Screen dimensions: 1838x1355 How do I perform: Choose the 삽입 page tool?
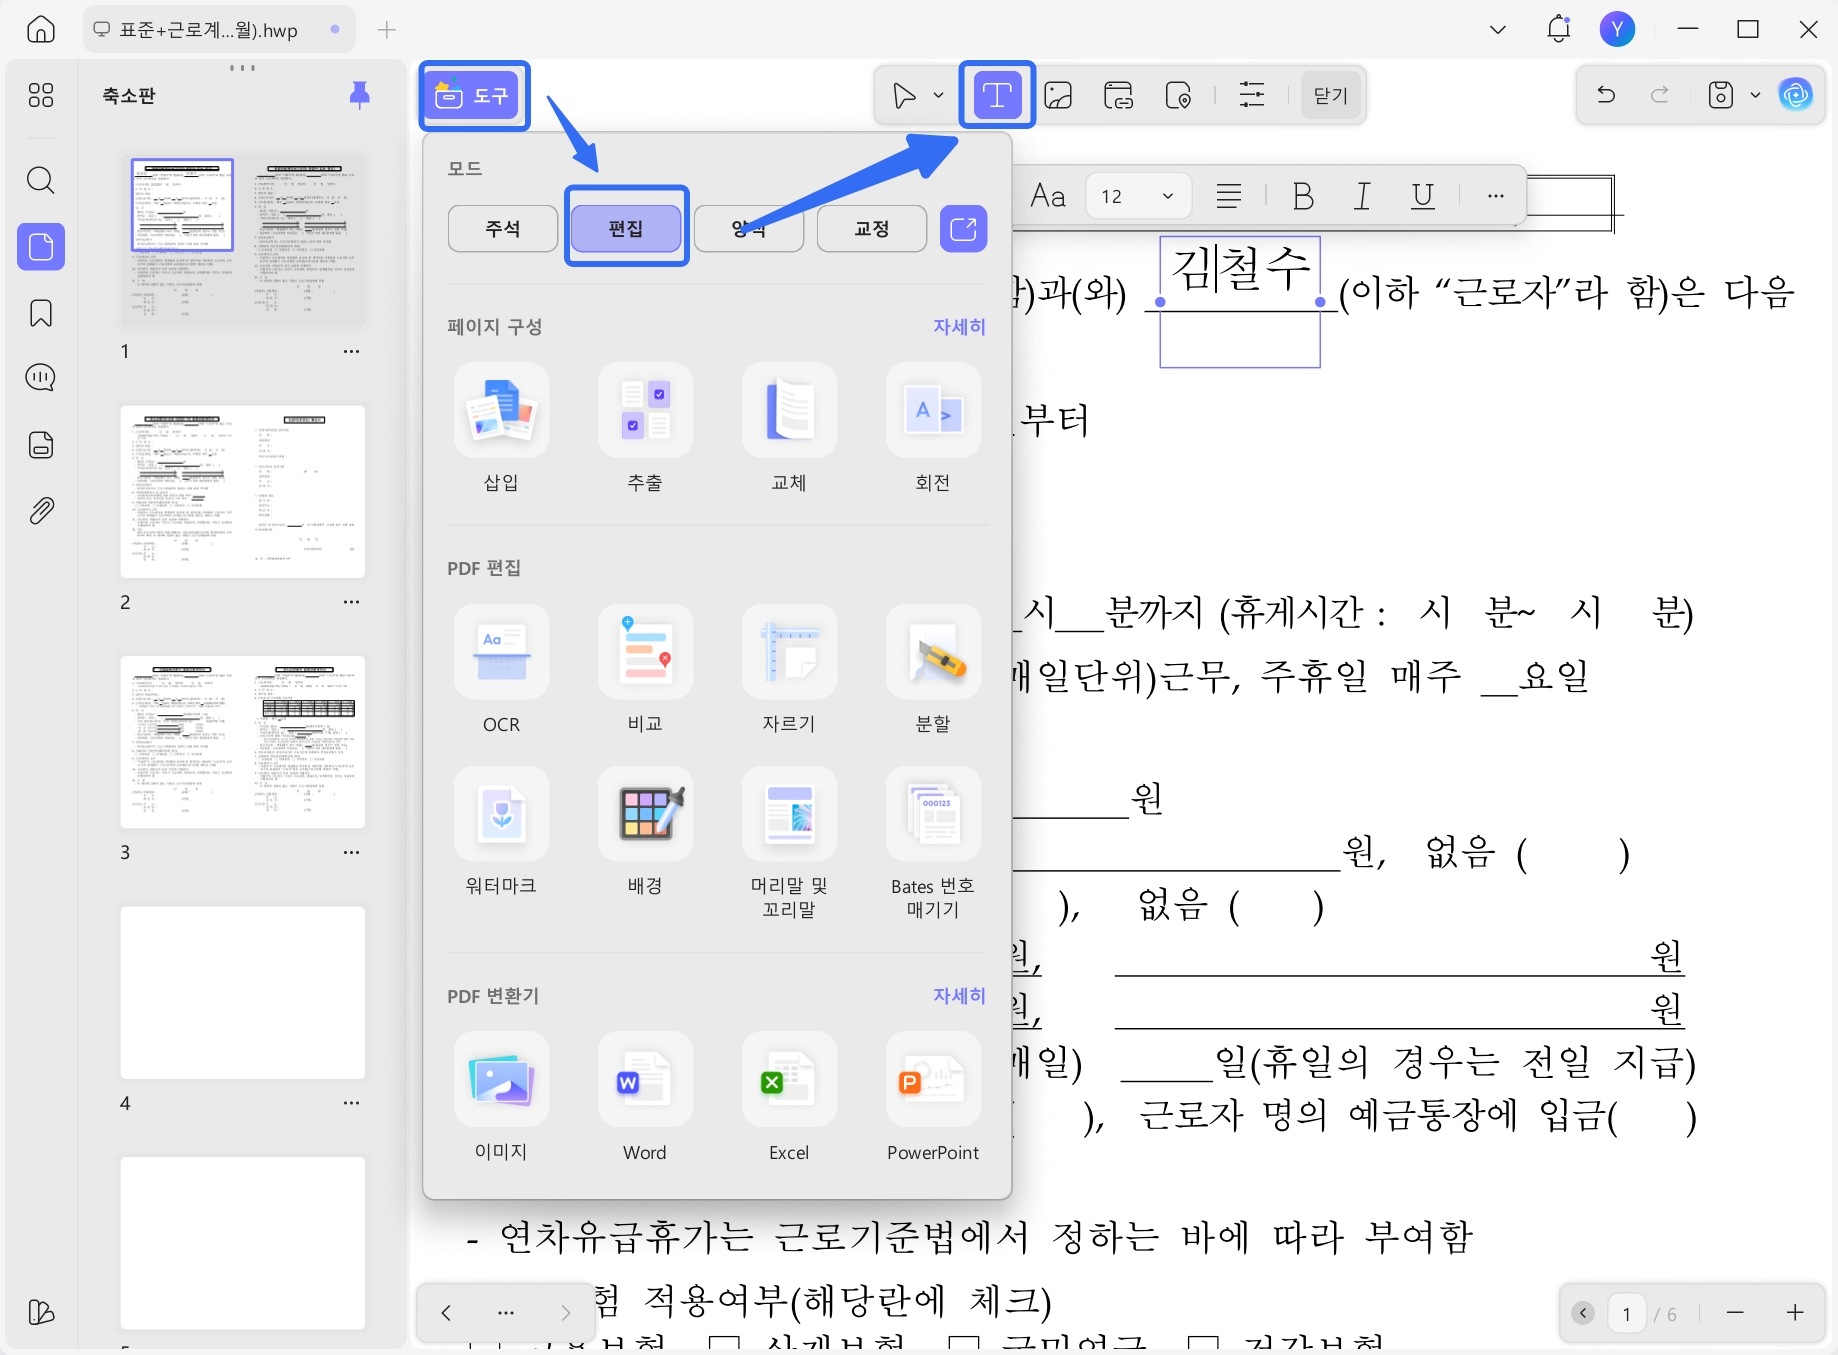501,430
